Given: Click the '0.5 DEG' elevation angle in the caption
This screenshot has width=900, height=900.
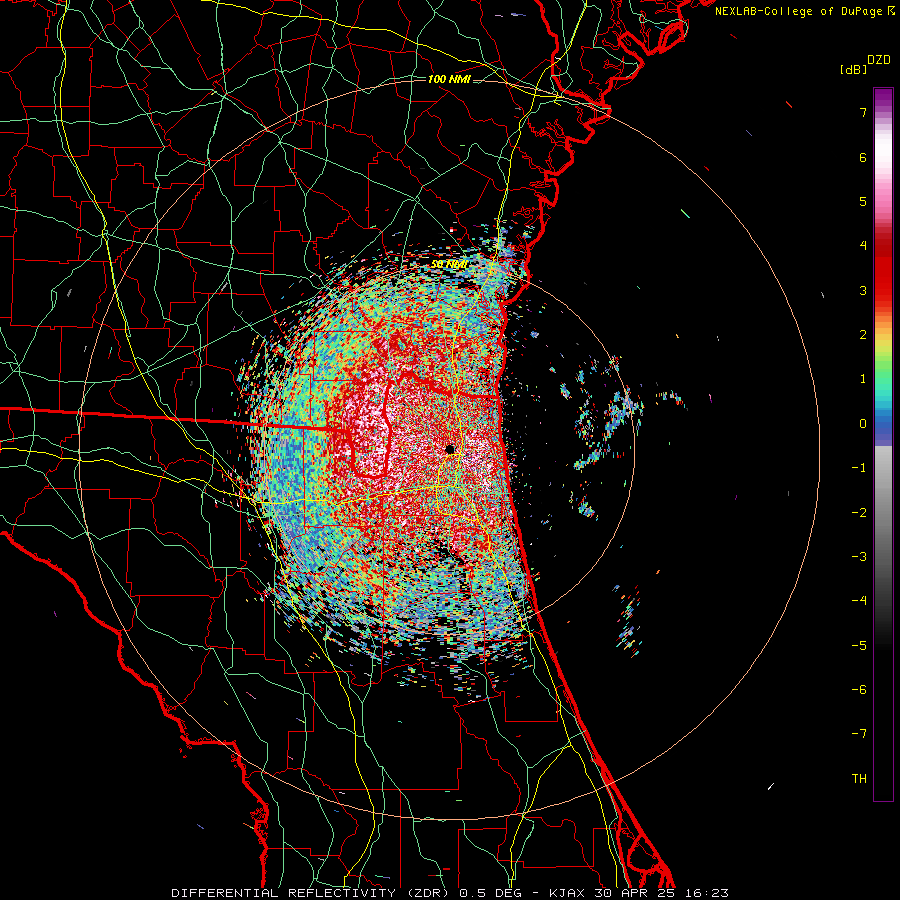Looking at the screenshot, I should click(490, 893).
